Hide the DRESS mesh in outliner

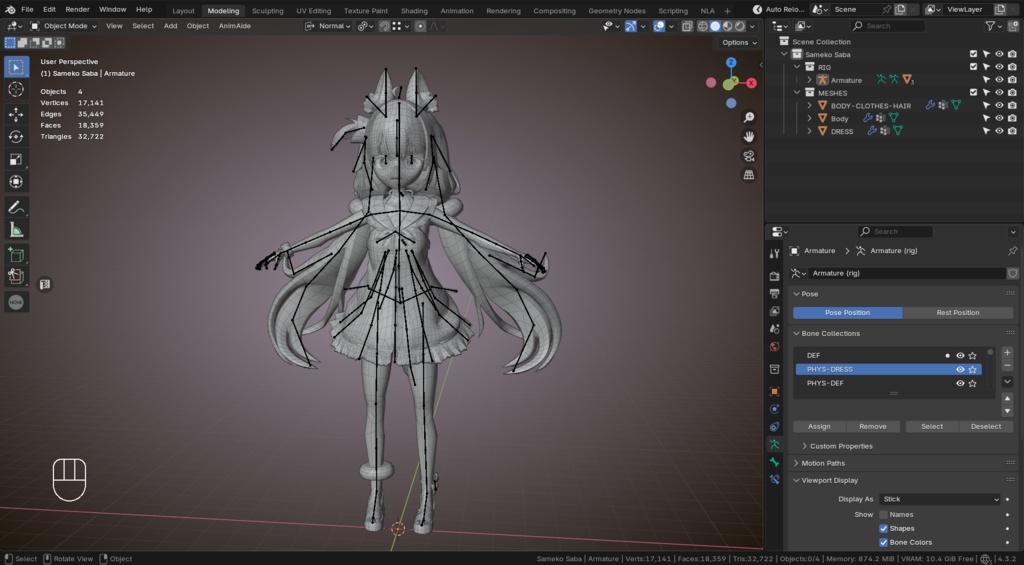point(999,131)
